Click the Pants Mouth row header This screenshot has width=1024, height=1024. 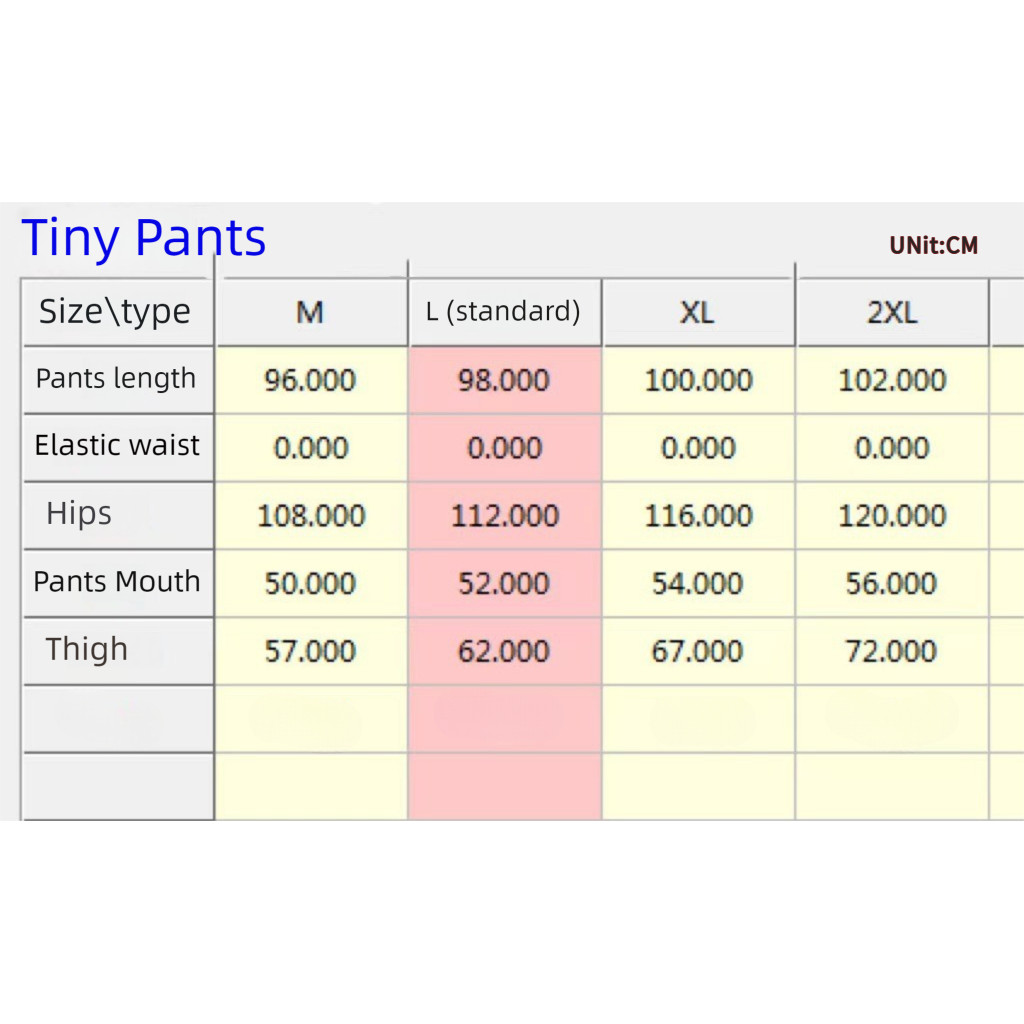pos(117,582)
